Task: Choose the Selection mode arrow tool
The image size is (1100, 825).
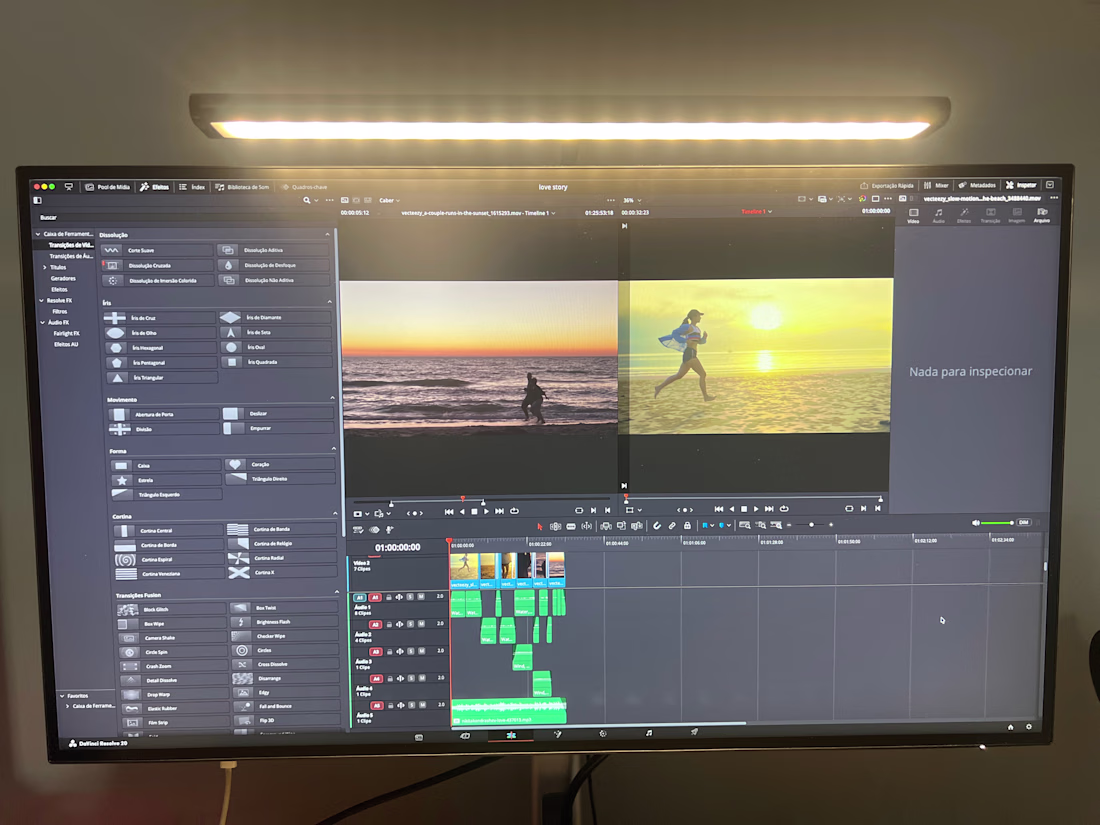Action: click(539, 526)
